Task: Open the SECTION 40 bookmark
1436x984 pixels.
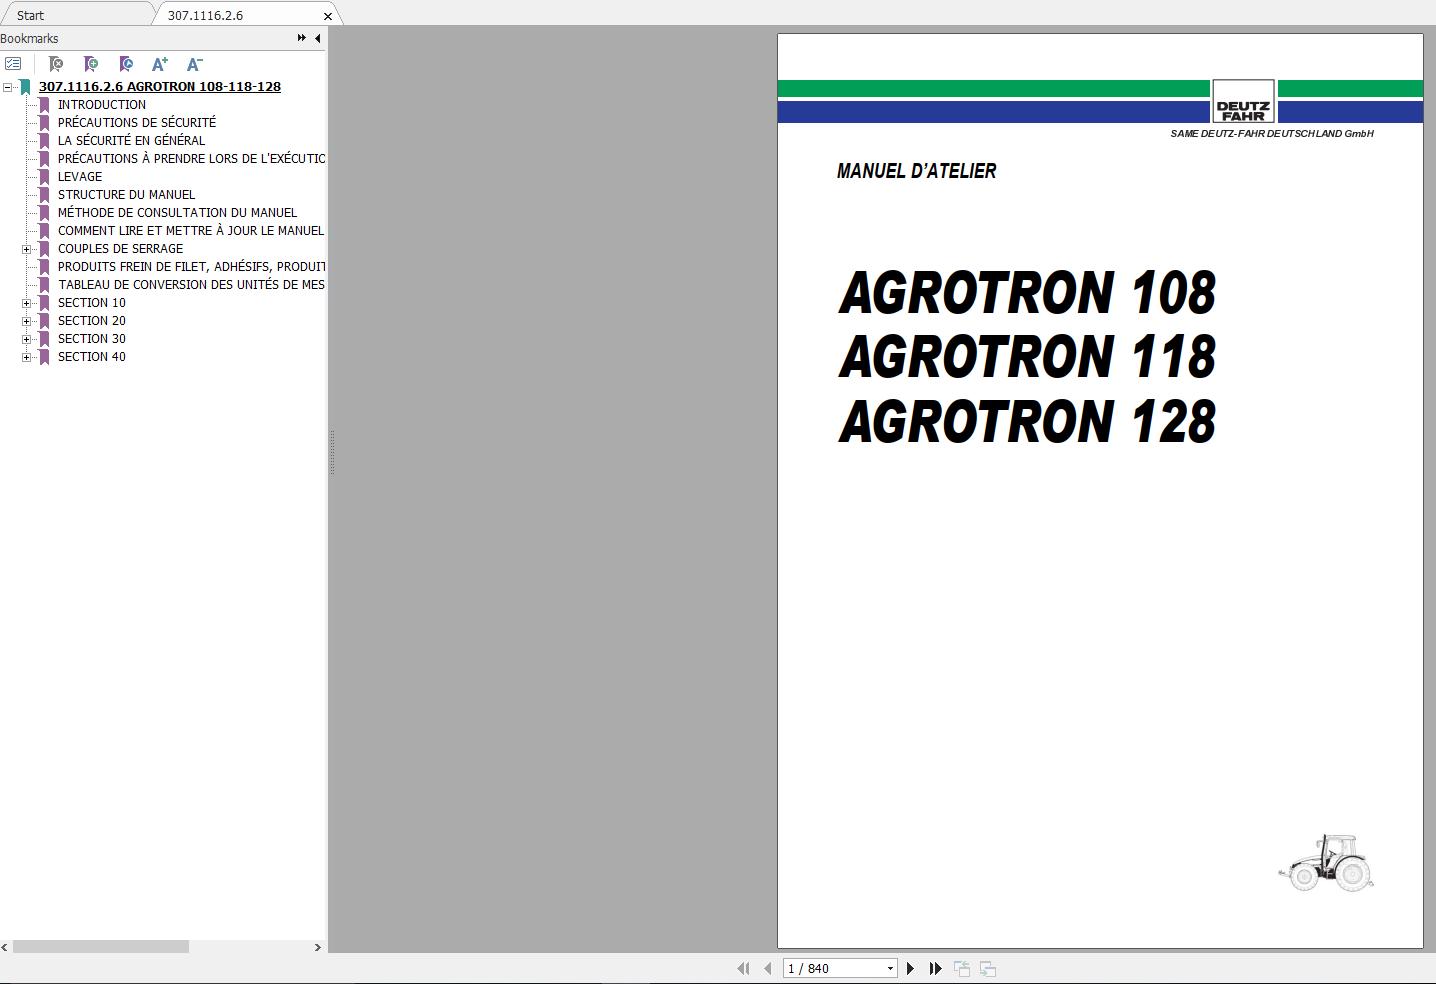Action: tap(92, 356)
